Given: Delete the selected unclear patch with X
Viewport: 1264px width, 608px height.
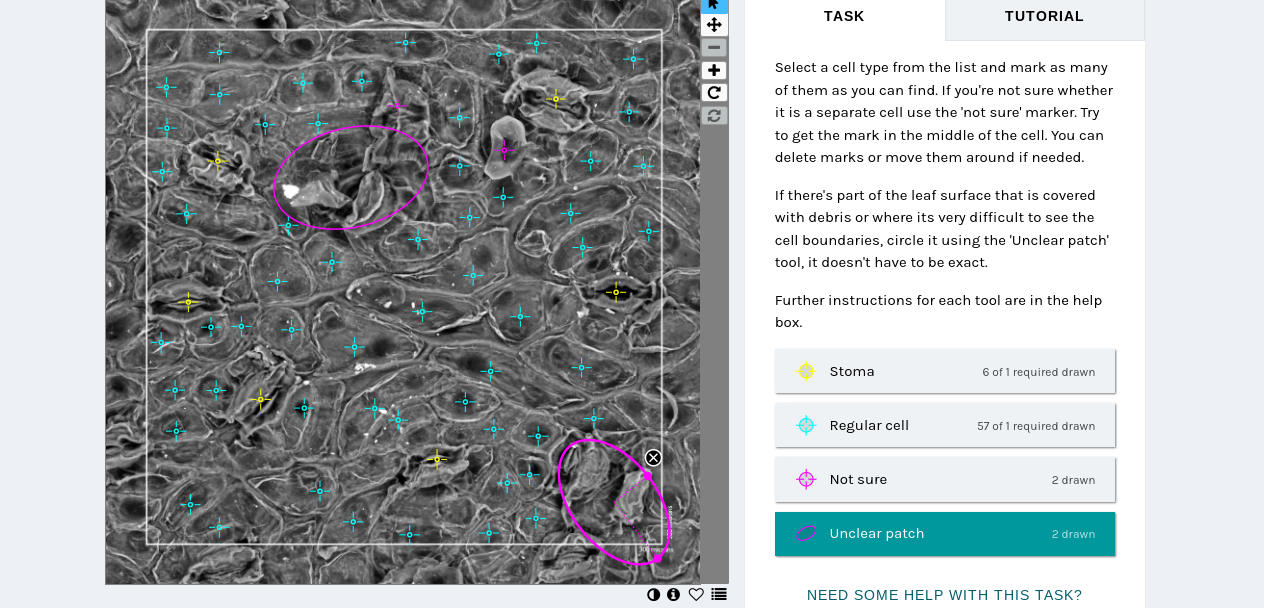Looking at the screenshot, I should (x=653, y=458).
